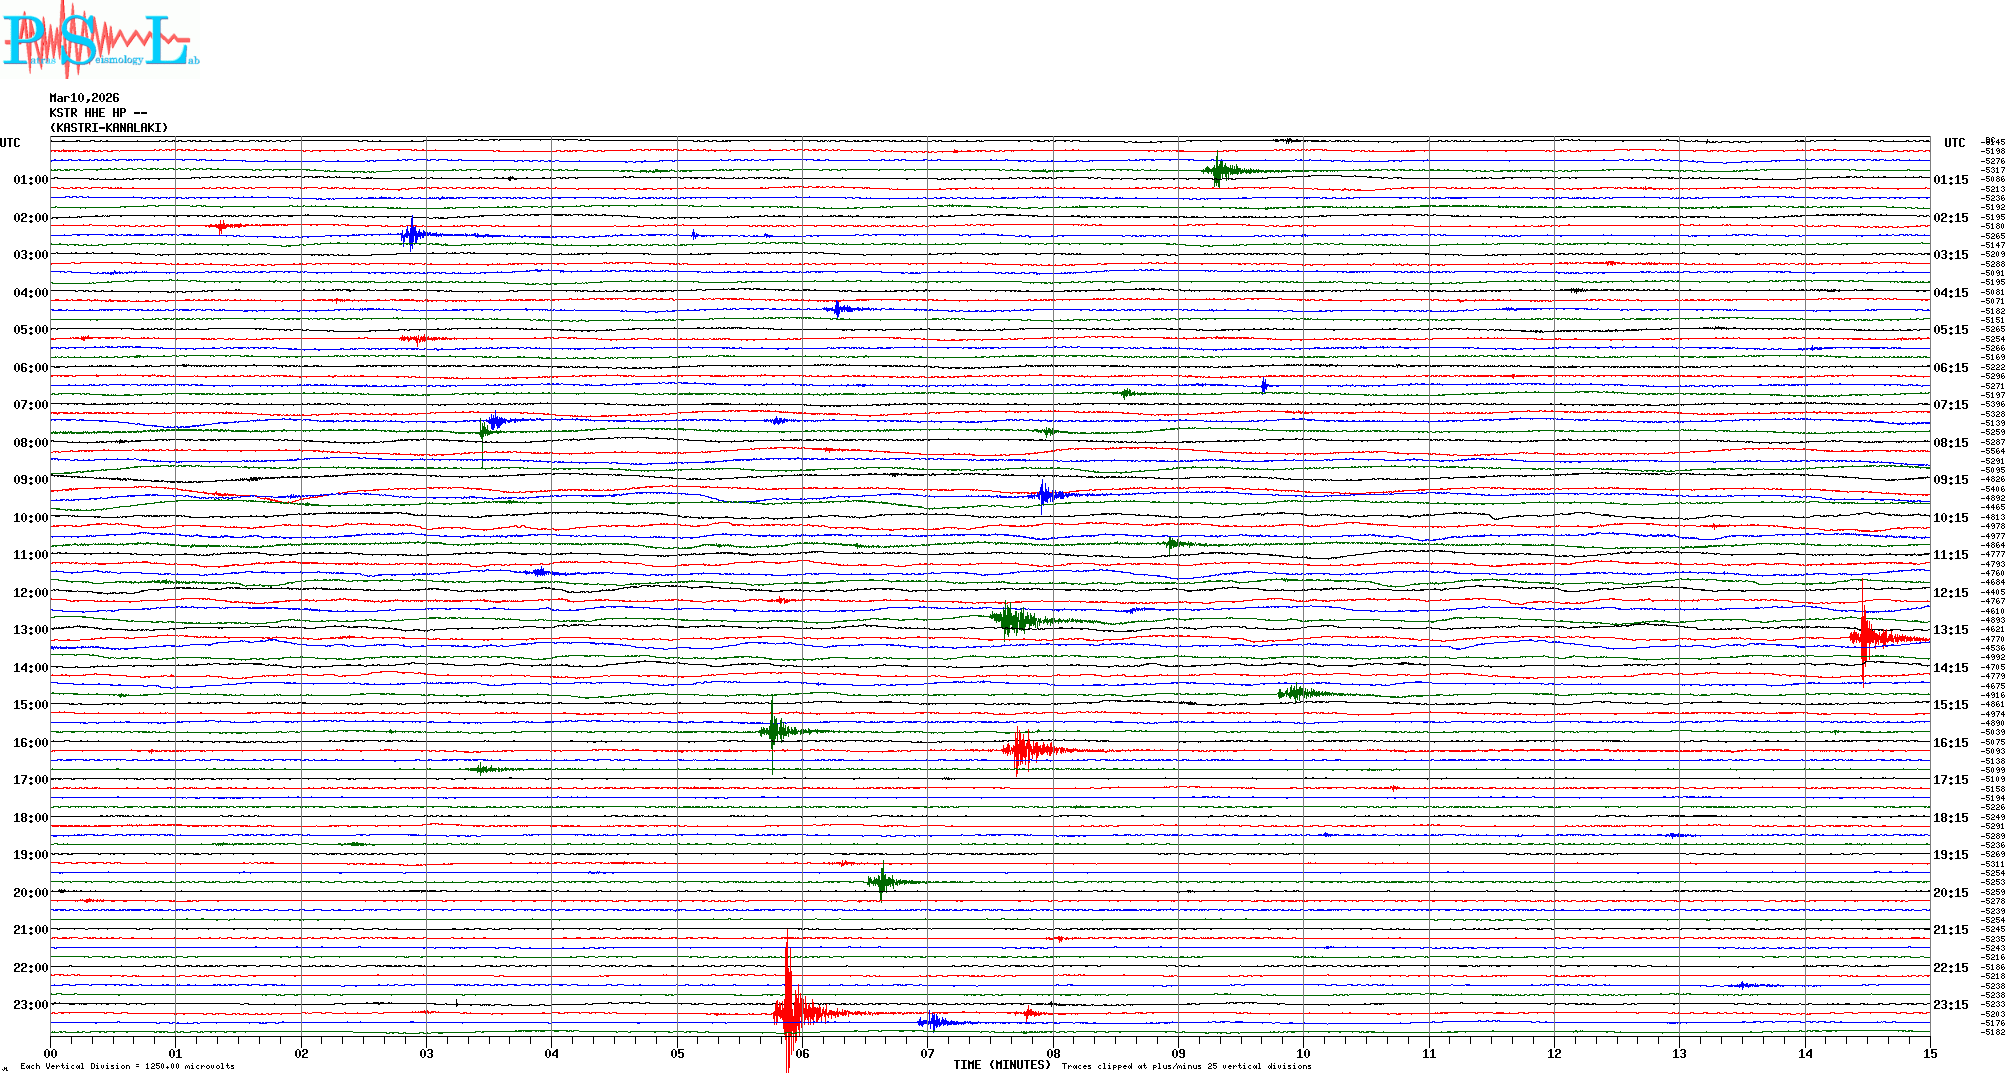Image resolution: width=2010 pixels, height=1080 pixels.
Task: Click the green event at top near minute 09
Action: 1217,170
